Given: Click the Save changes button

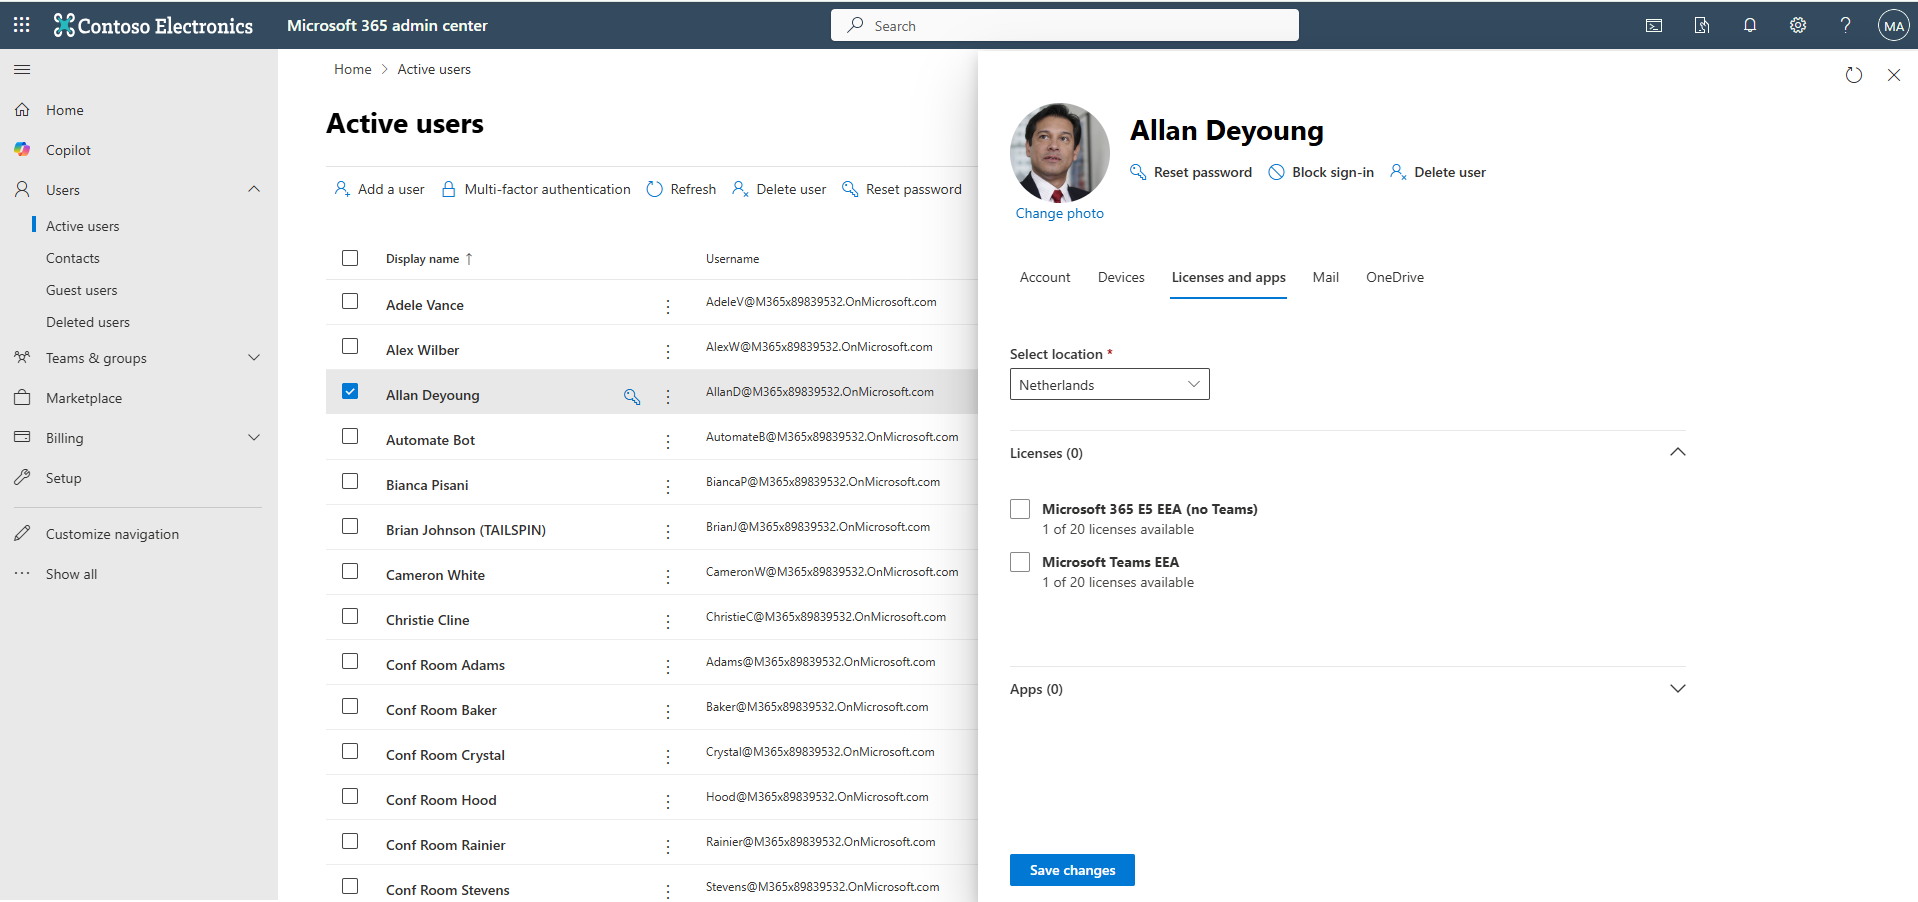Looking at the screenshot, I should 1072,870.
